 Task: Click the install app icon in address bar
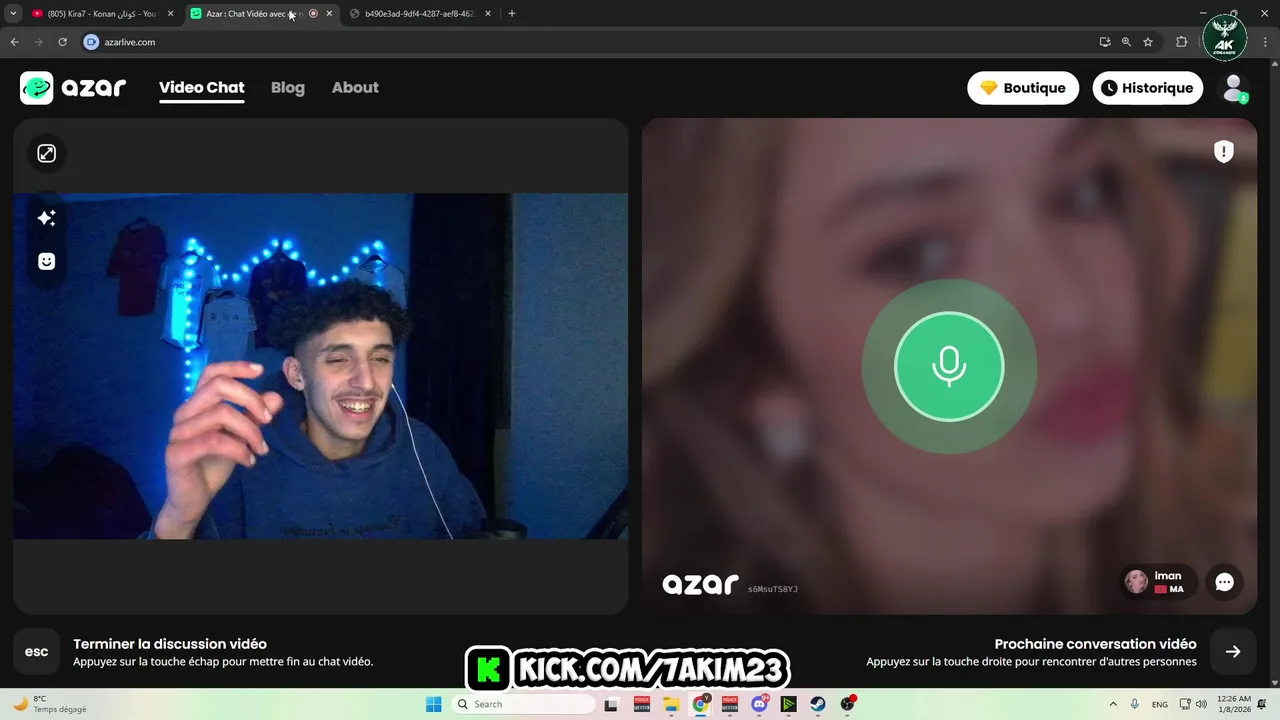[x=1104, y=42]
